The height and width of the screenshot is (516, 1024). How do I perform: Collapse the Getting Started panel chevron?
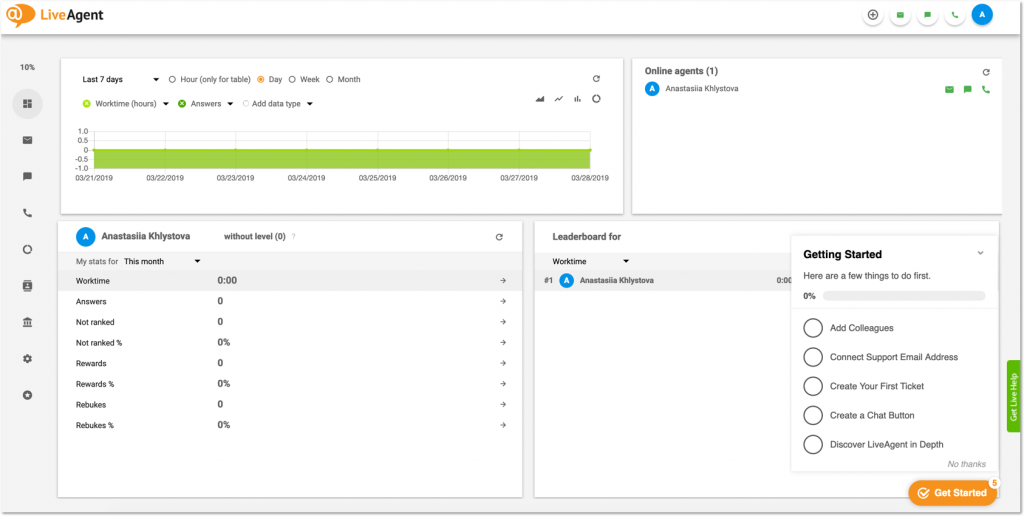pyautogui.click(x=980, y=253)
